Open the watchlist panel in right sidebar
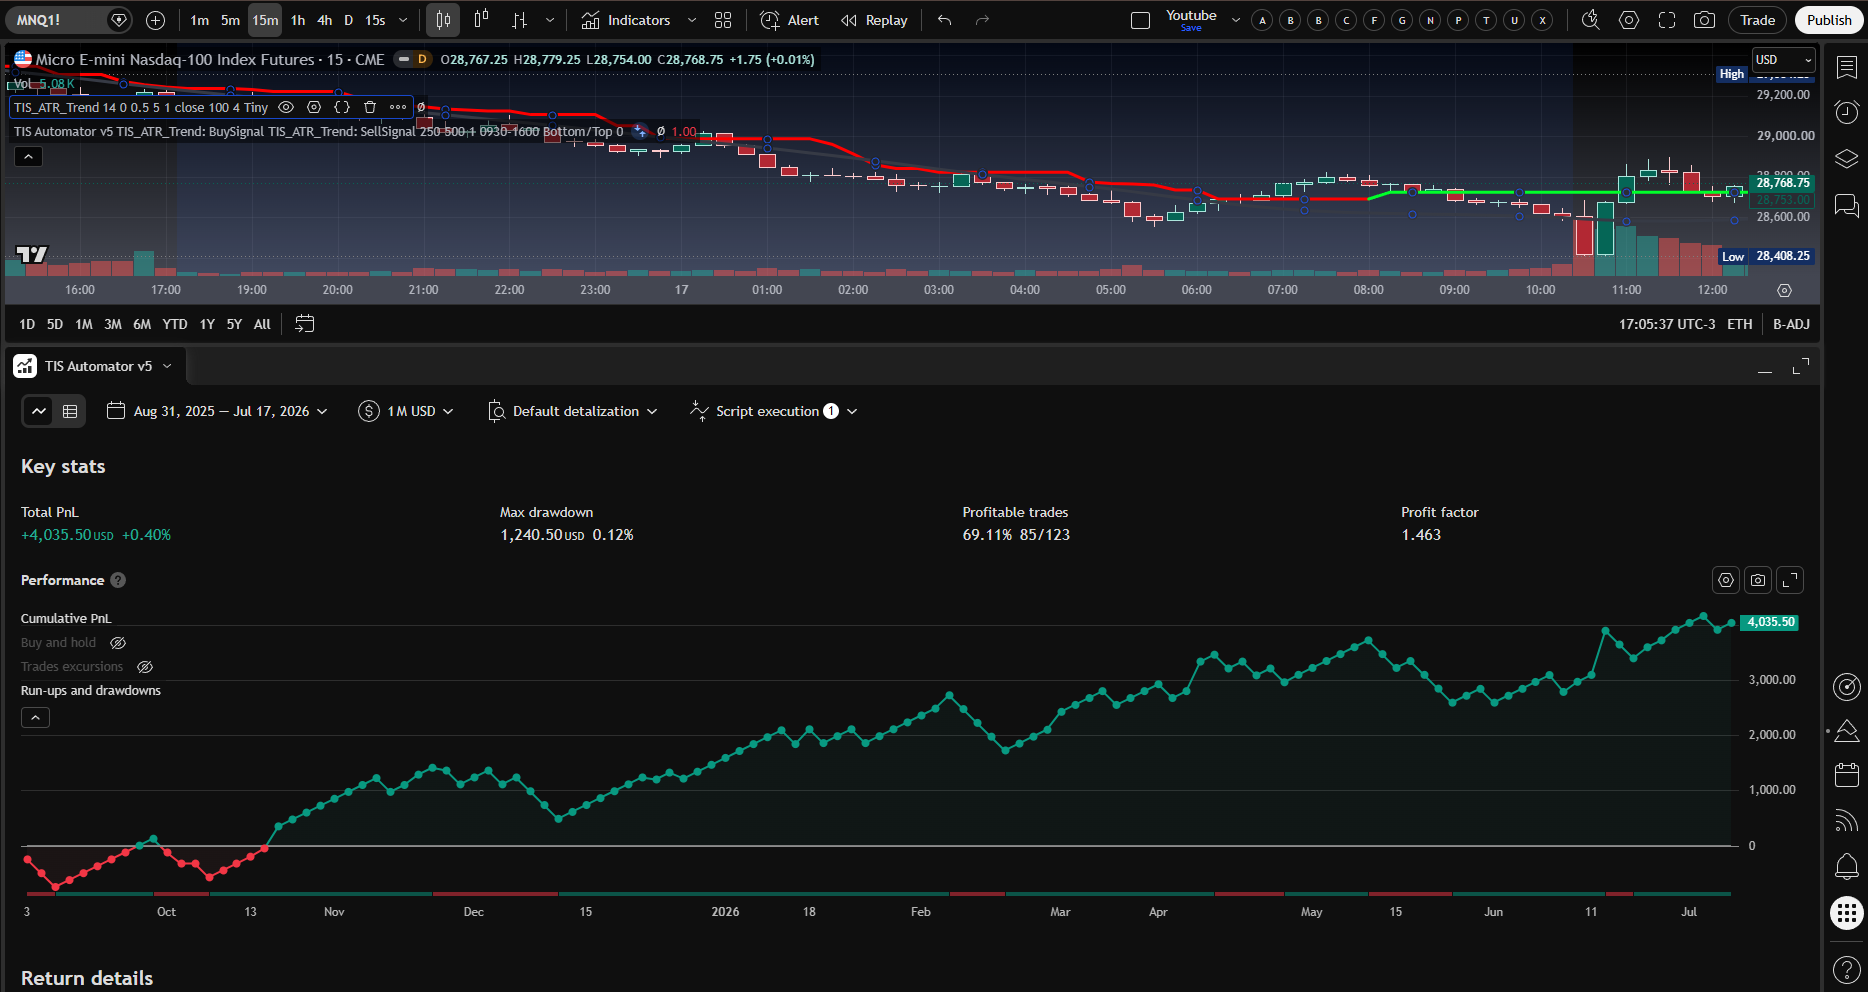The image size is (1868, 992). point(1846,67)
